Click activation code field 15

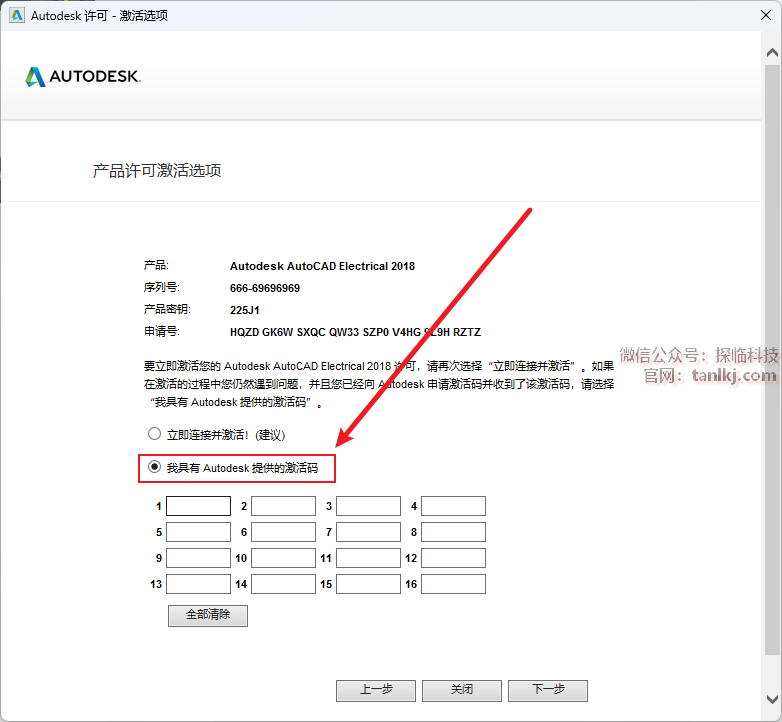pyautogui.click(x=369, y=584)
